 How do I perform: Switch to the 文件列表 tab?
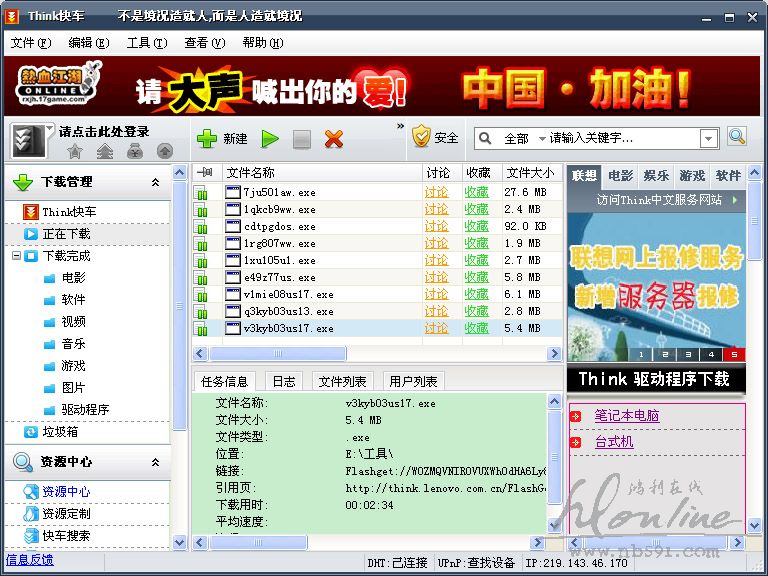[x=342, y=381]
